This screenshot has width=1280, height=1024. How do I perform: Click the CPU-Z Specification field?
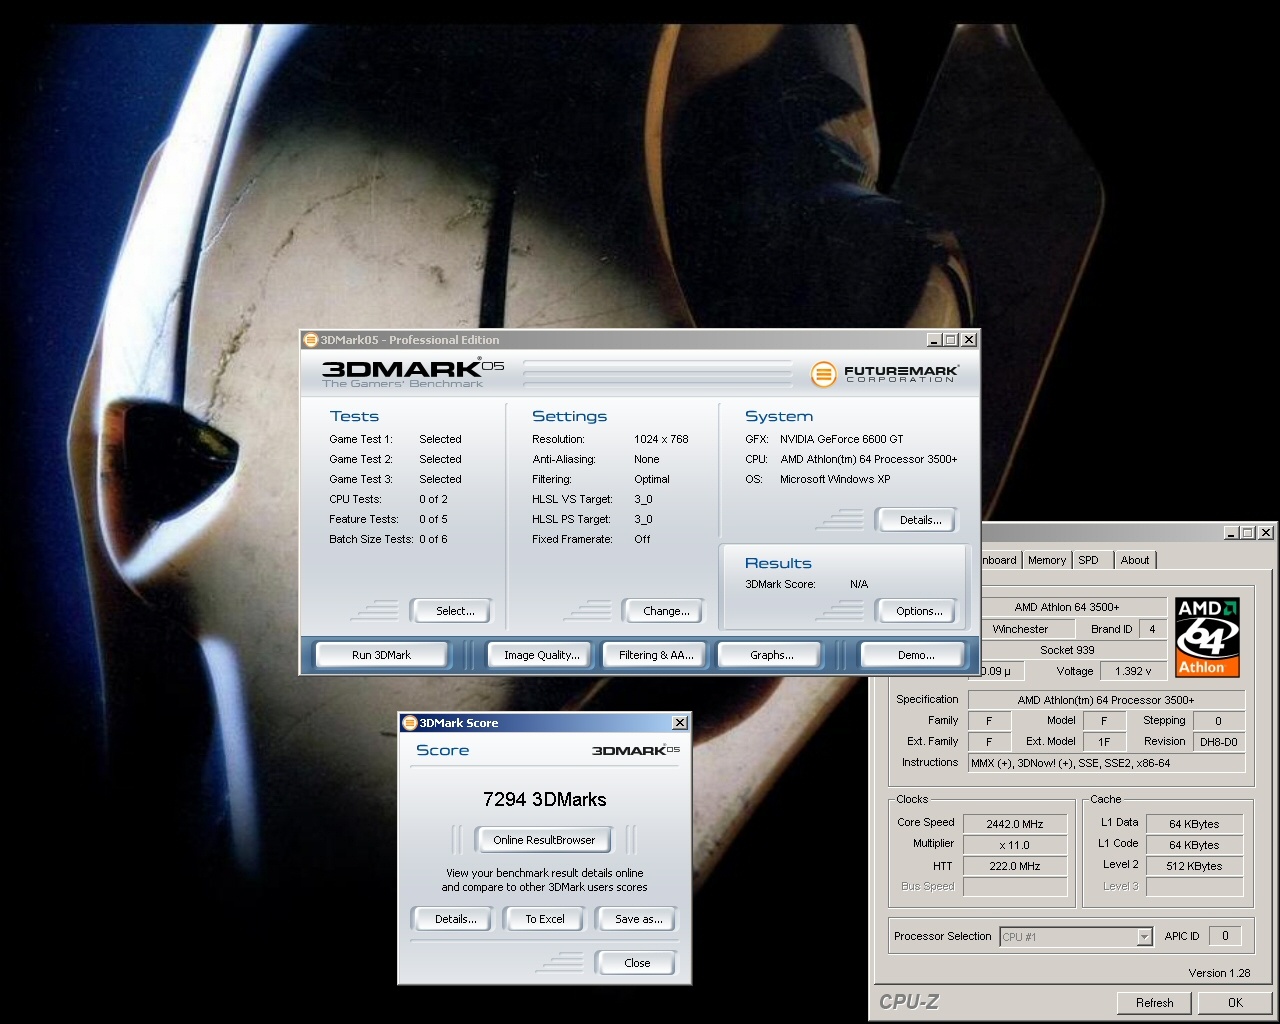tap(1106, 700)
